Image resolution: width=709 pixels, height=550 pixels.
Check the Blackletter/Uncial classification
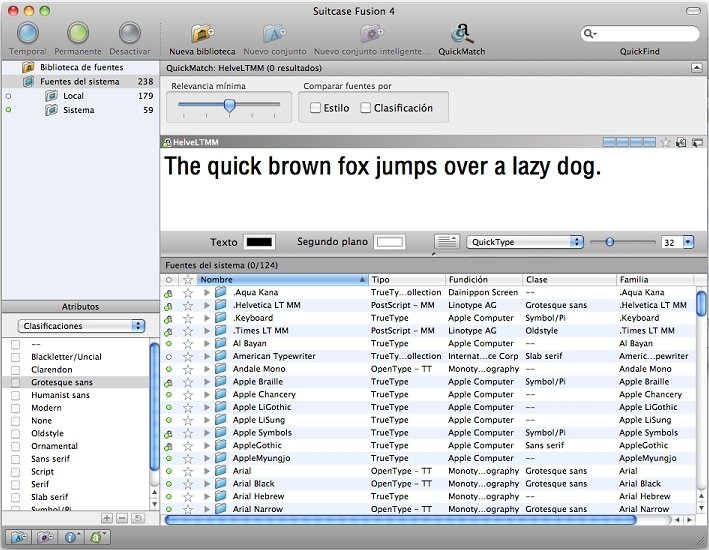(x=16, y=357)
